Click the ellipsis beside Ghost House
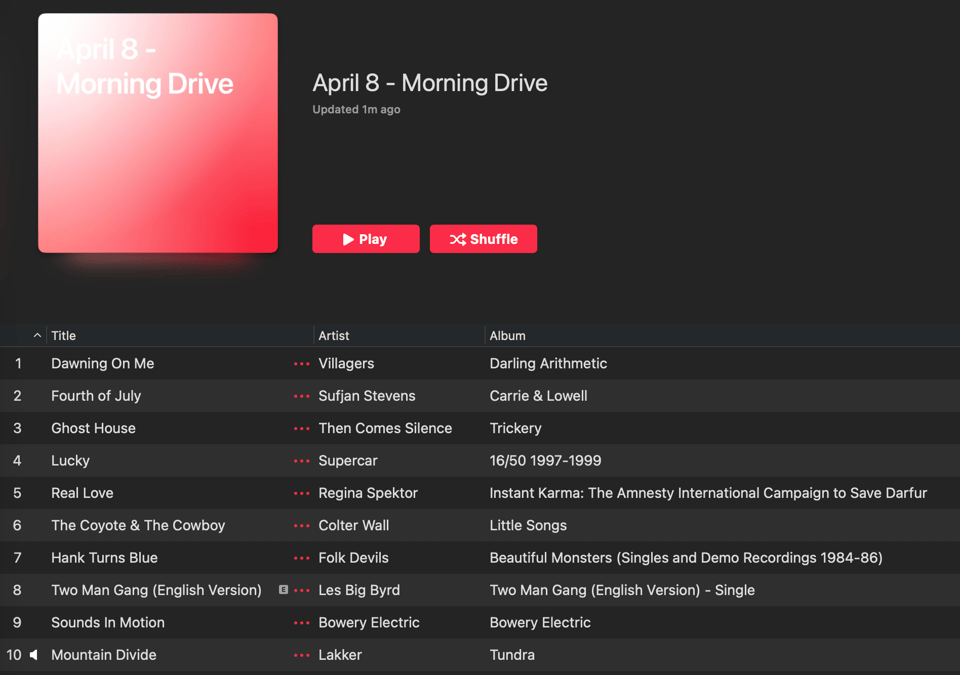The height and width of the screenshot is (675, 960). pos(301,428)
